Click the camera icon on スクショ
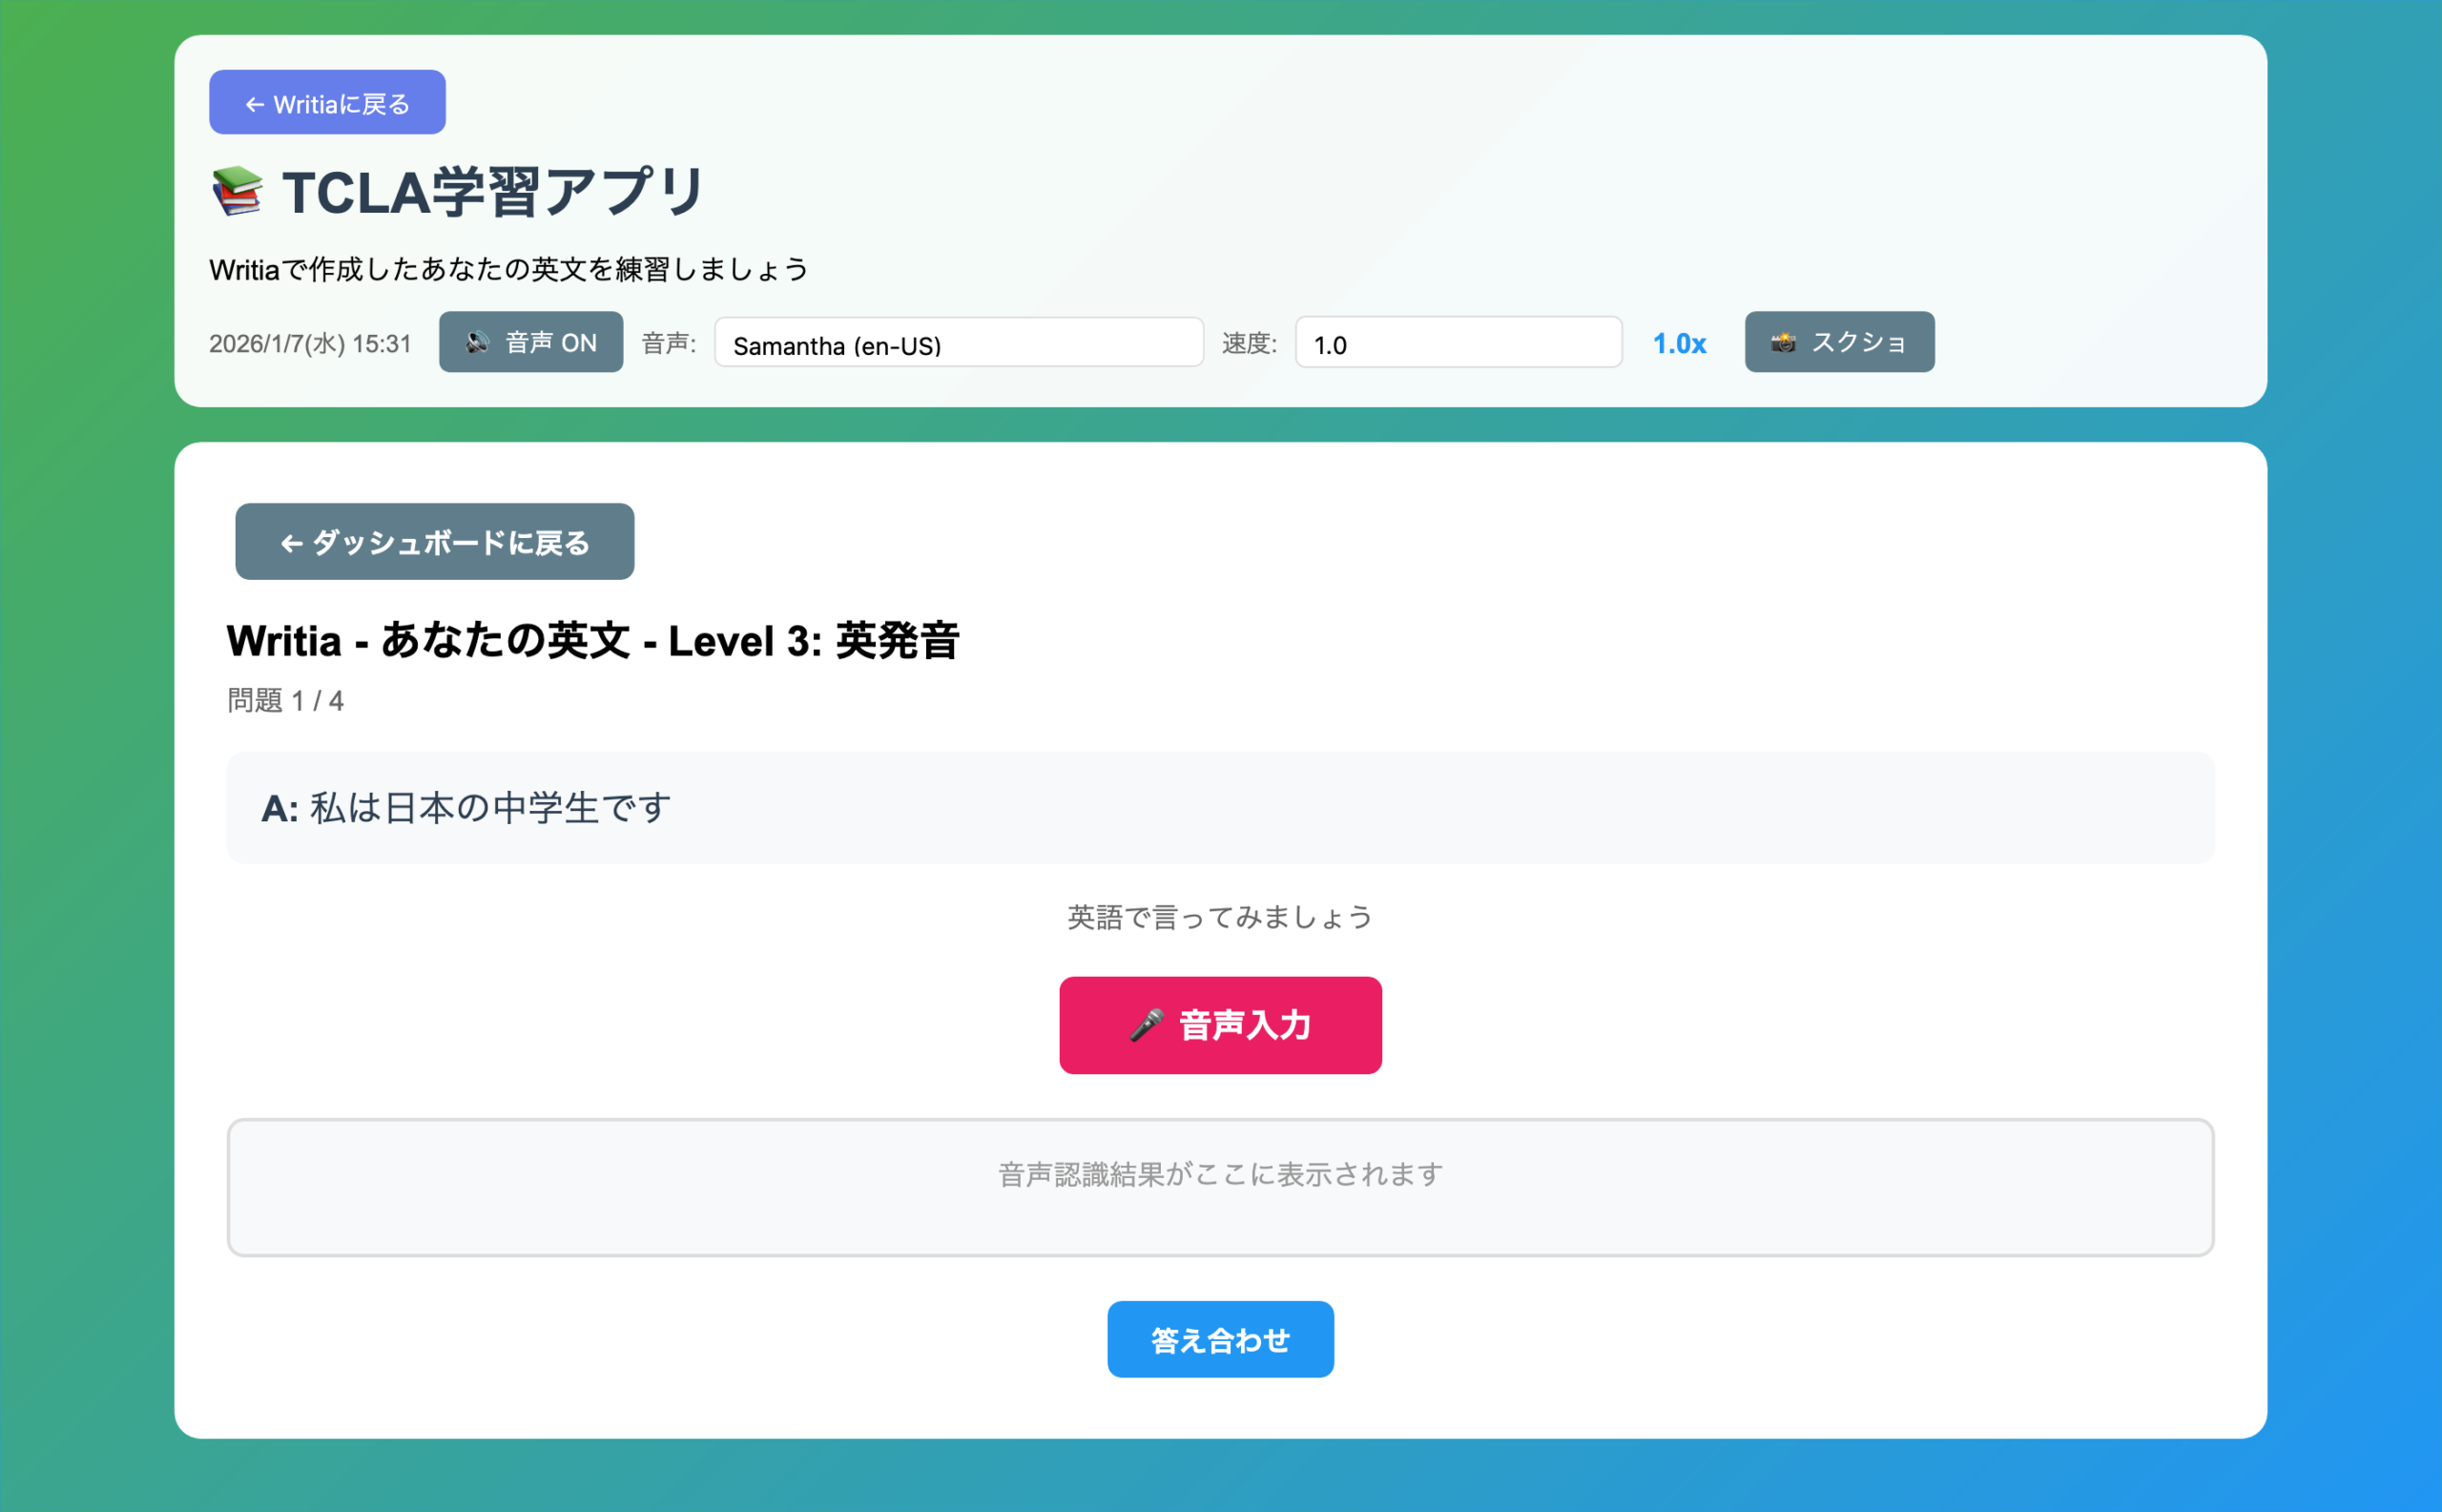 tap(1783, 343)
